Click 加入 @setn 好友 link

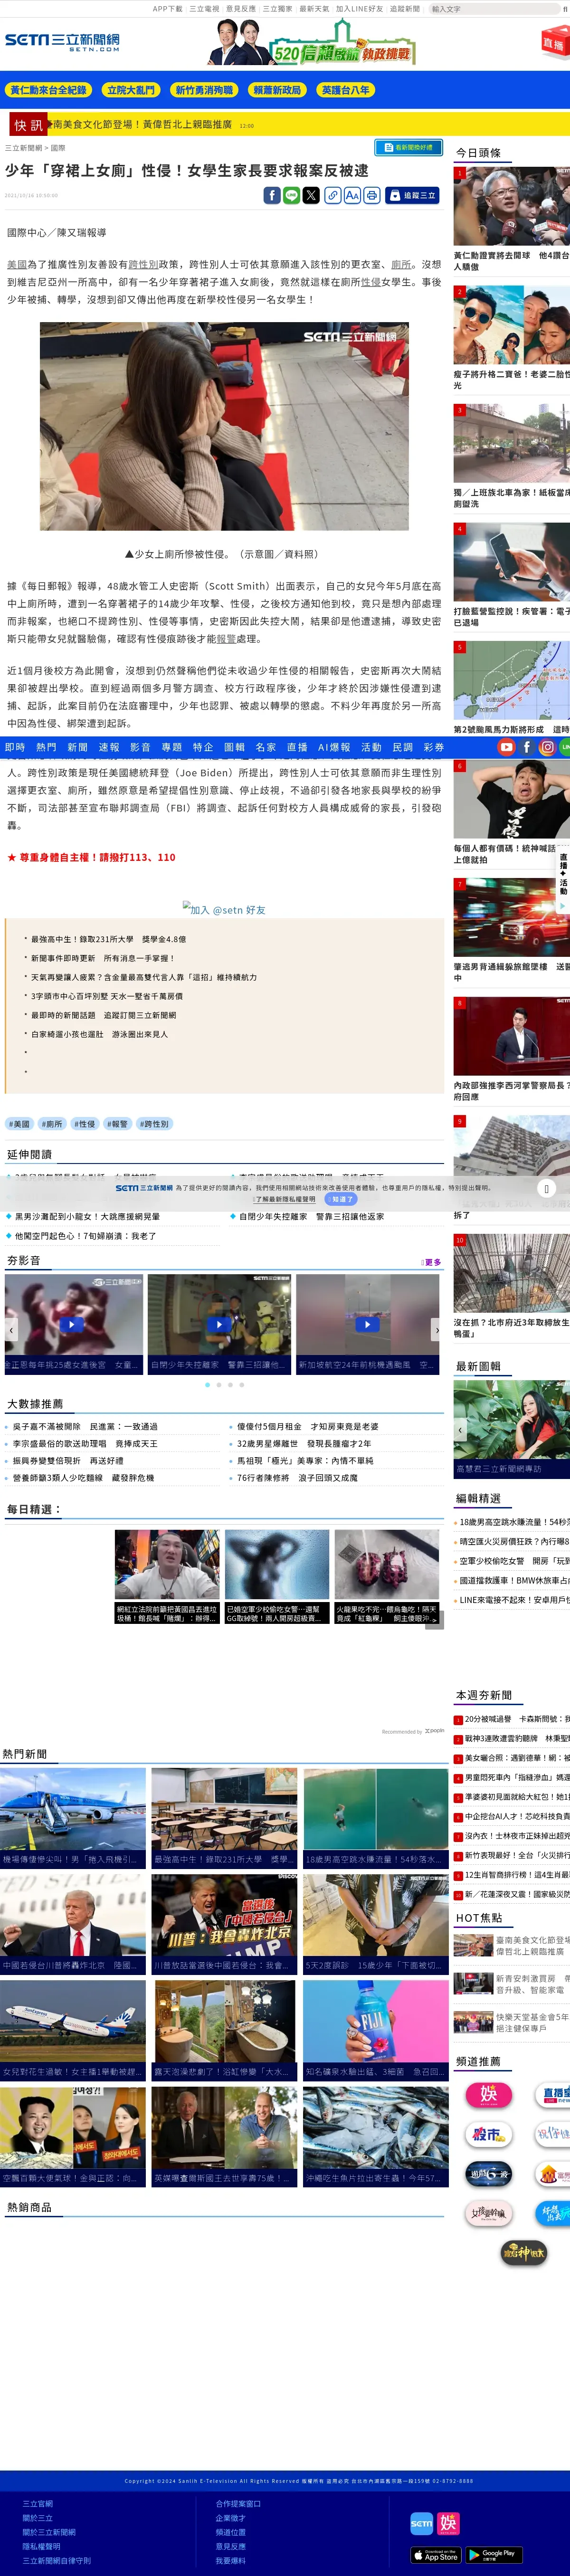click(224, 910)
